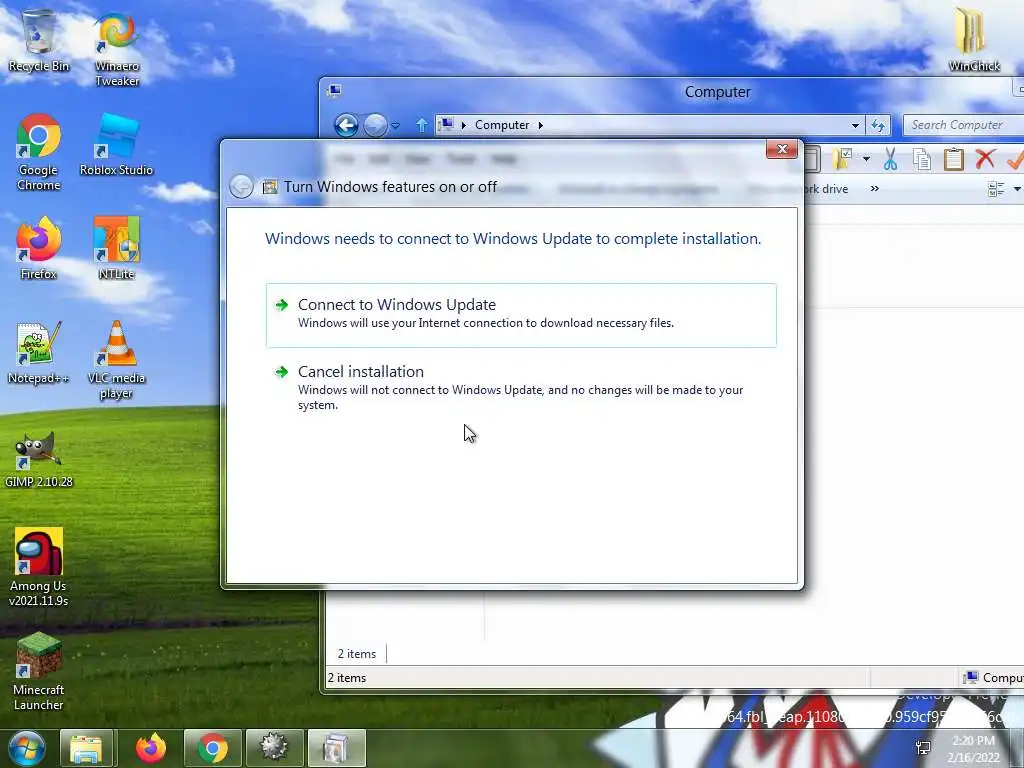Open Chrome from taskbar
The width and height of the screenshot is (1024, 768).
(213, 748)
